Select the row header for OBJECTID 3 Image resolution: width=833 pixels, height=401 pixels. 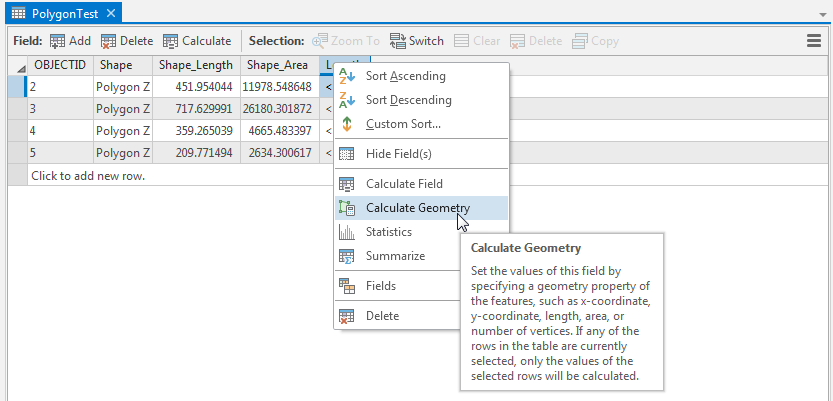18,109
